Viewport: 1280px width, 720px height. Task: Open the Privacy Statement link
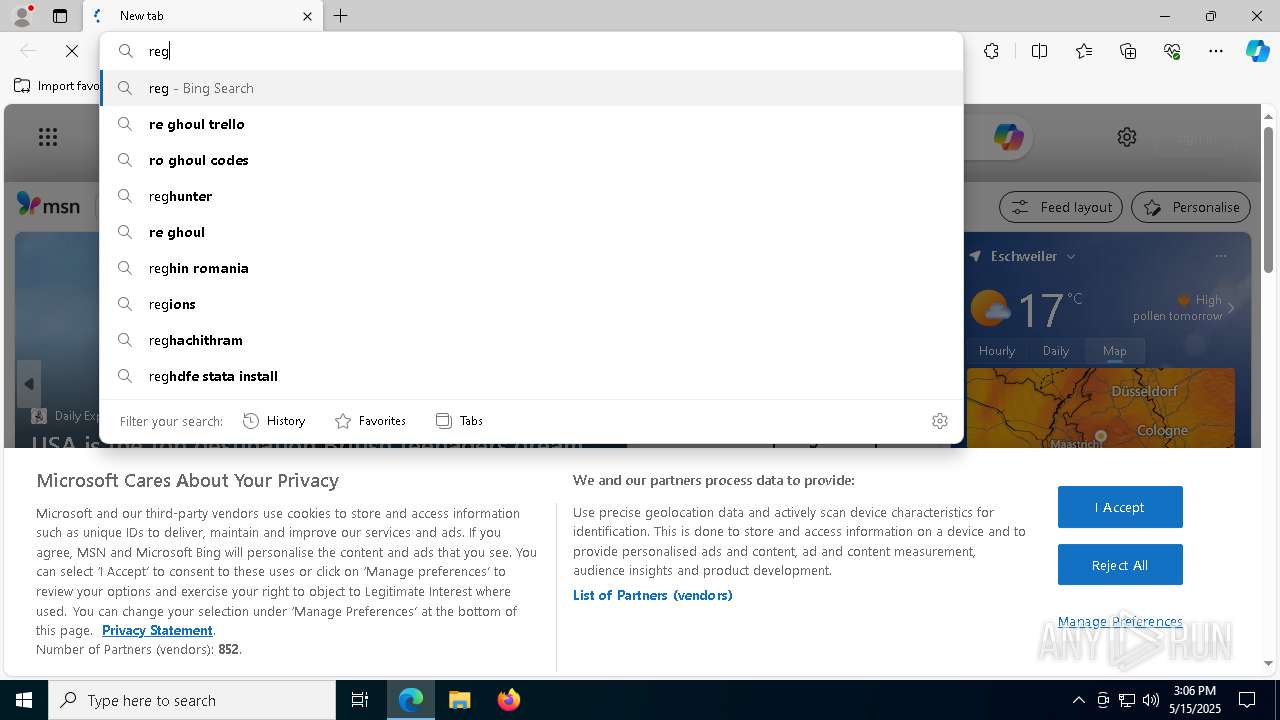click(x=157, y=630)
